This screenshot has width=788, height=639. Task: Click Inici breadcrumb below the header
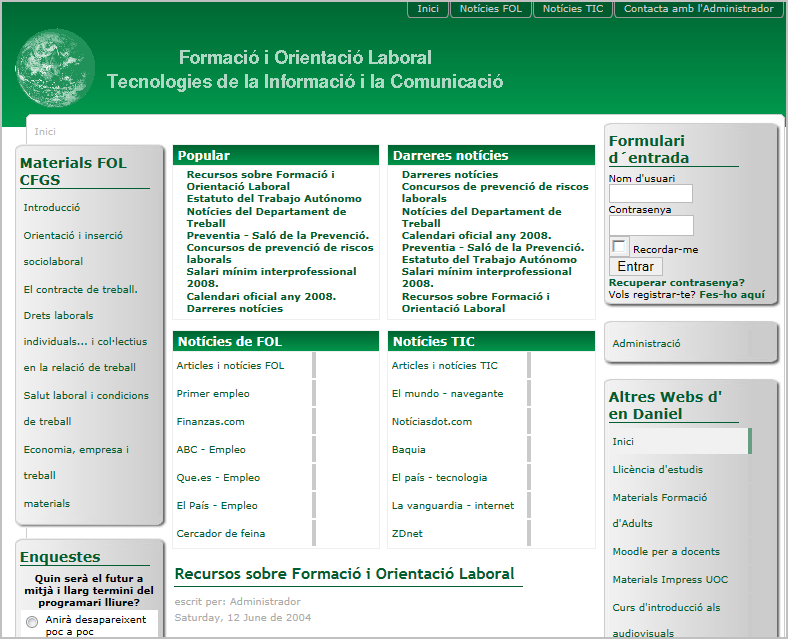pos(45,132)
